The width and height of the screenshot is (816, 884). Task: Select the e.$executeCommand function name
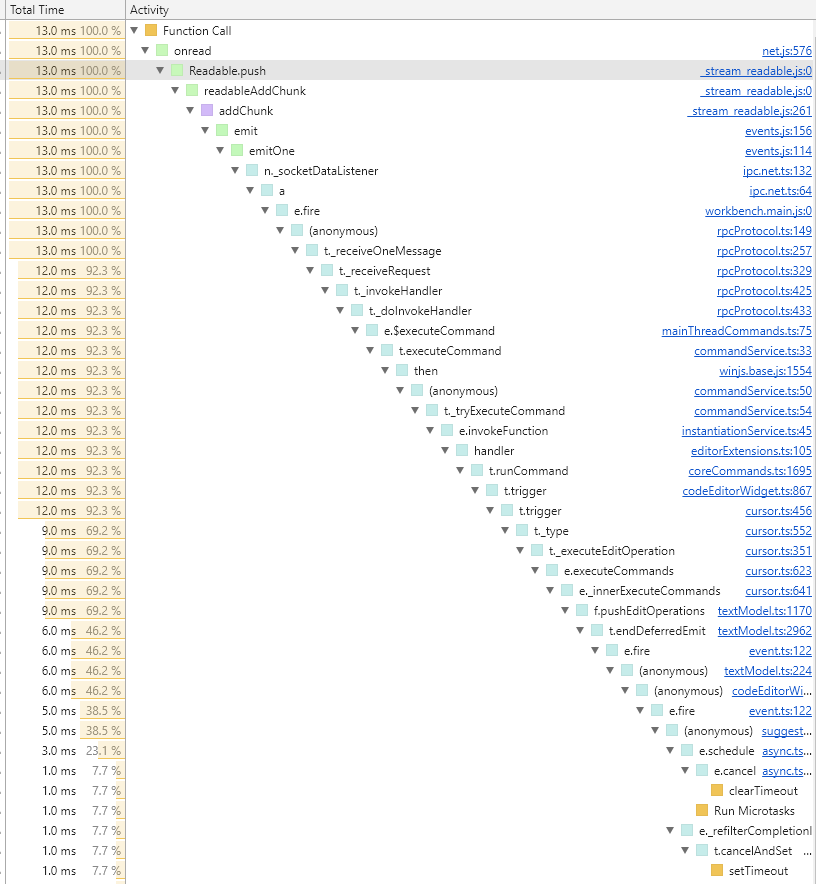pyautogui.click(x=439, y=331)
